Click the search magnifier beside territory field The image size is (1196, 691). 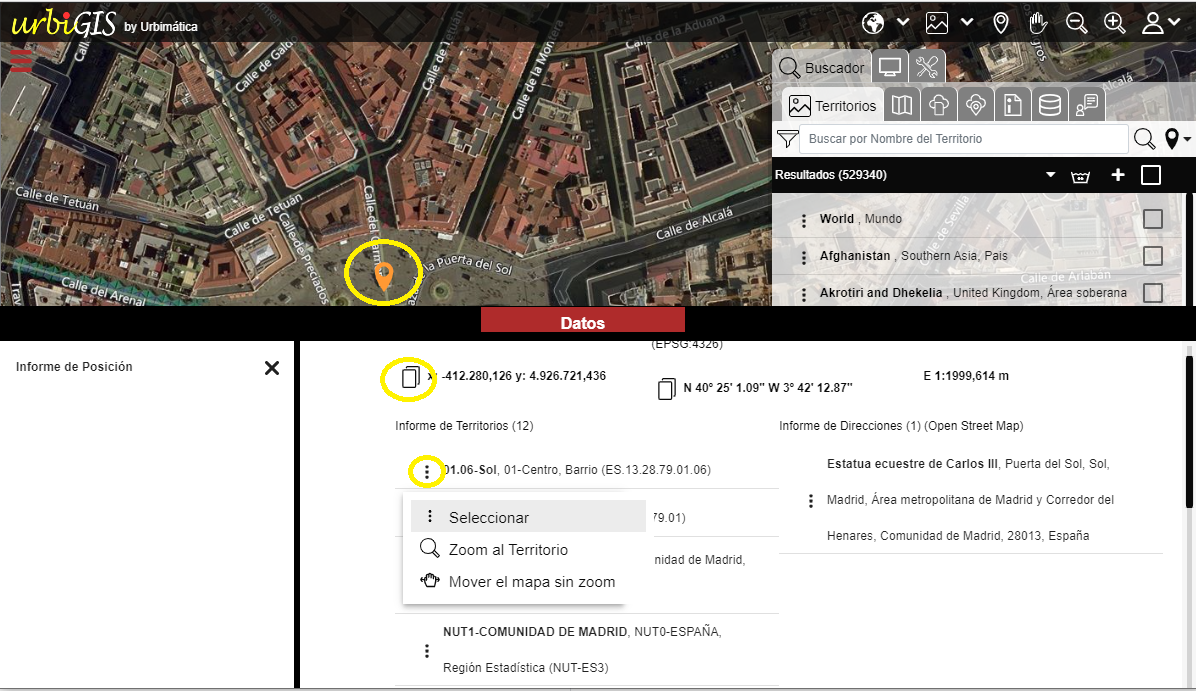tap(1144, 139)
